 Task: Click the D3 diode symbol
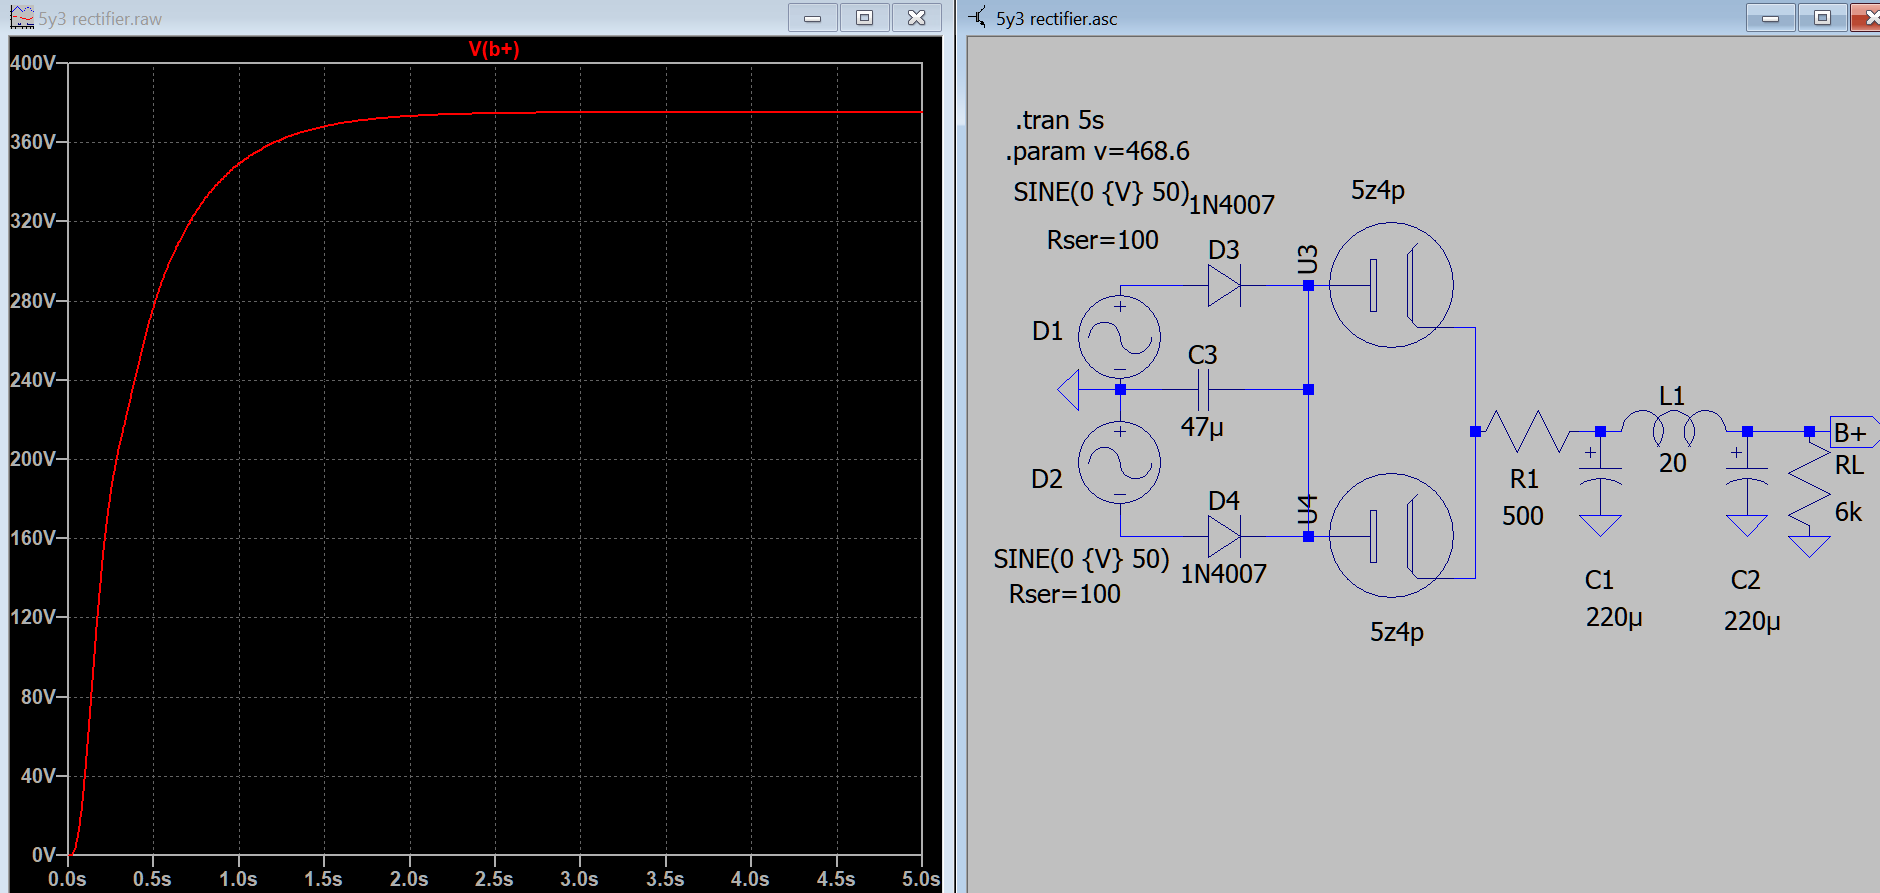click(x=1224, y=286)
